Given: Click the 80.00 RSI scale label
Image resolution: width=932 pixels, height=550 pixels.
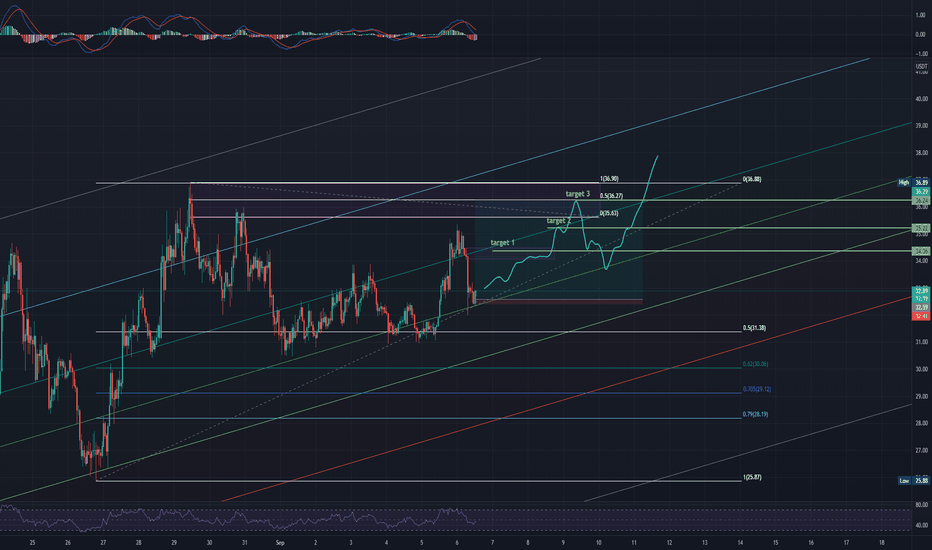Looking at the screenshot, I should click(921, 505).
